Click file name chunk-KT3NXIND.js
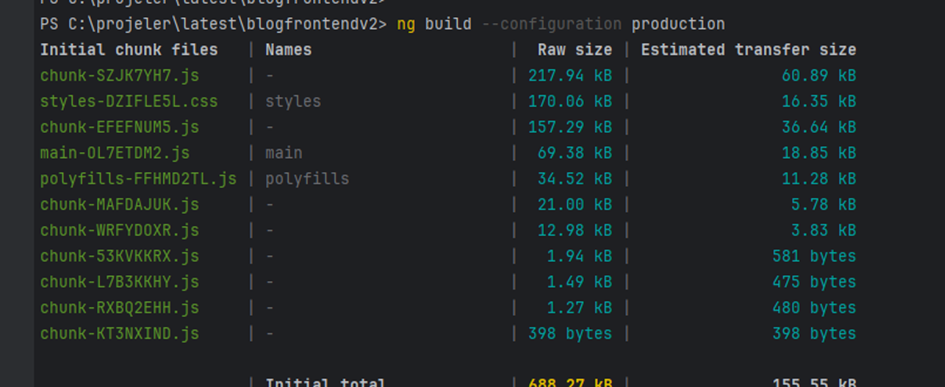945x387 pixels. (119, 334)
